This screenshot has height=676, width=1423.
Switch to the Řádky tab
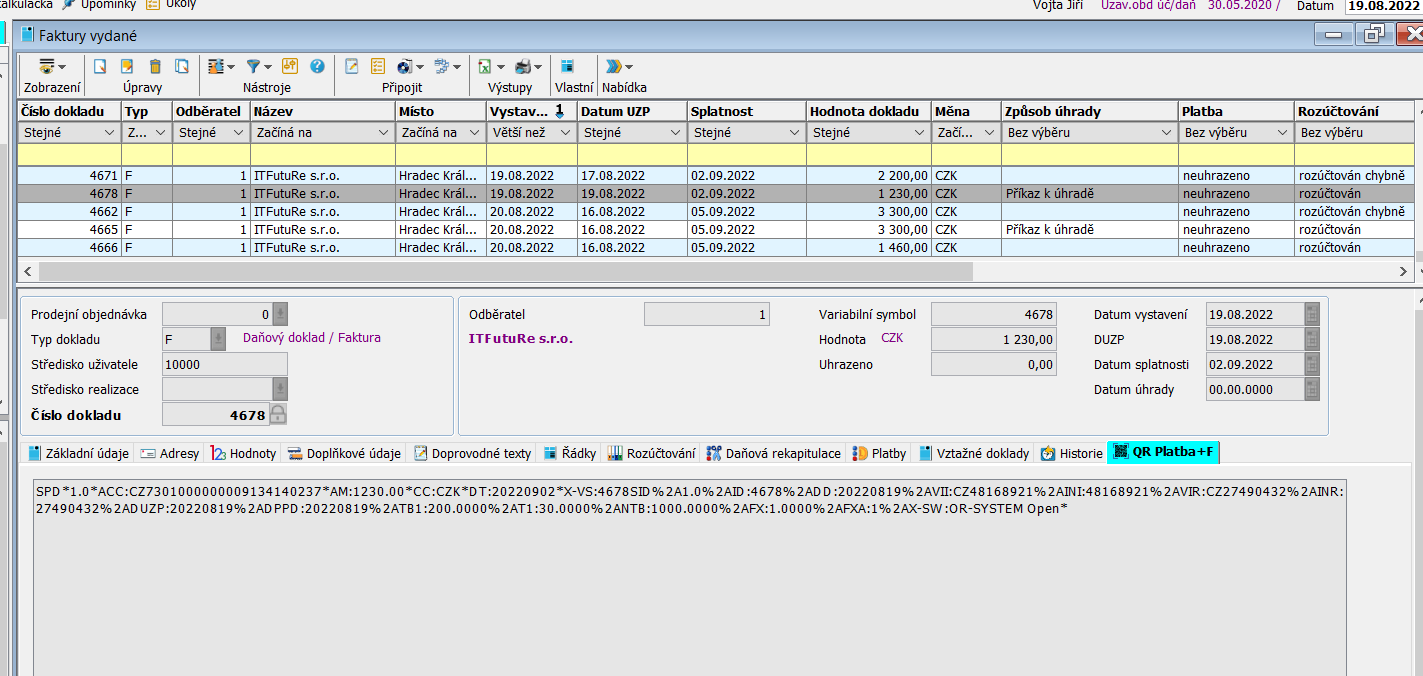coord(570,453)
